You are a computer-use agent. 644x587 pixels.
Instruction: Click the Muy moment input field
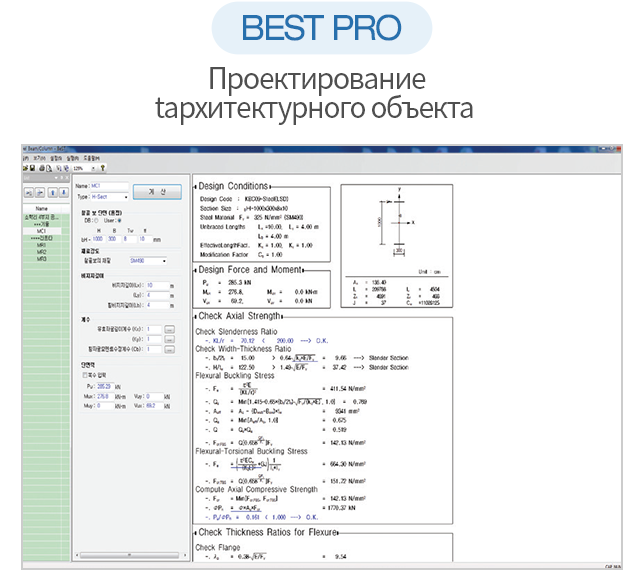coord(106,406)
